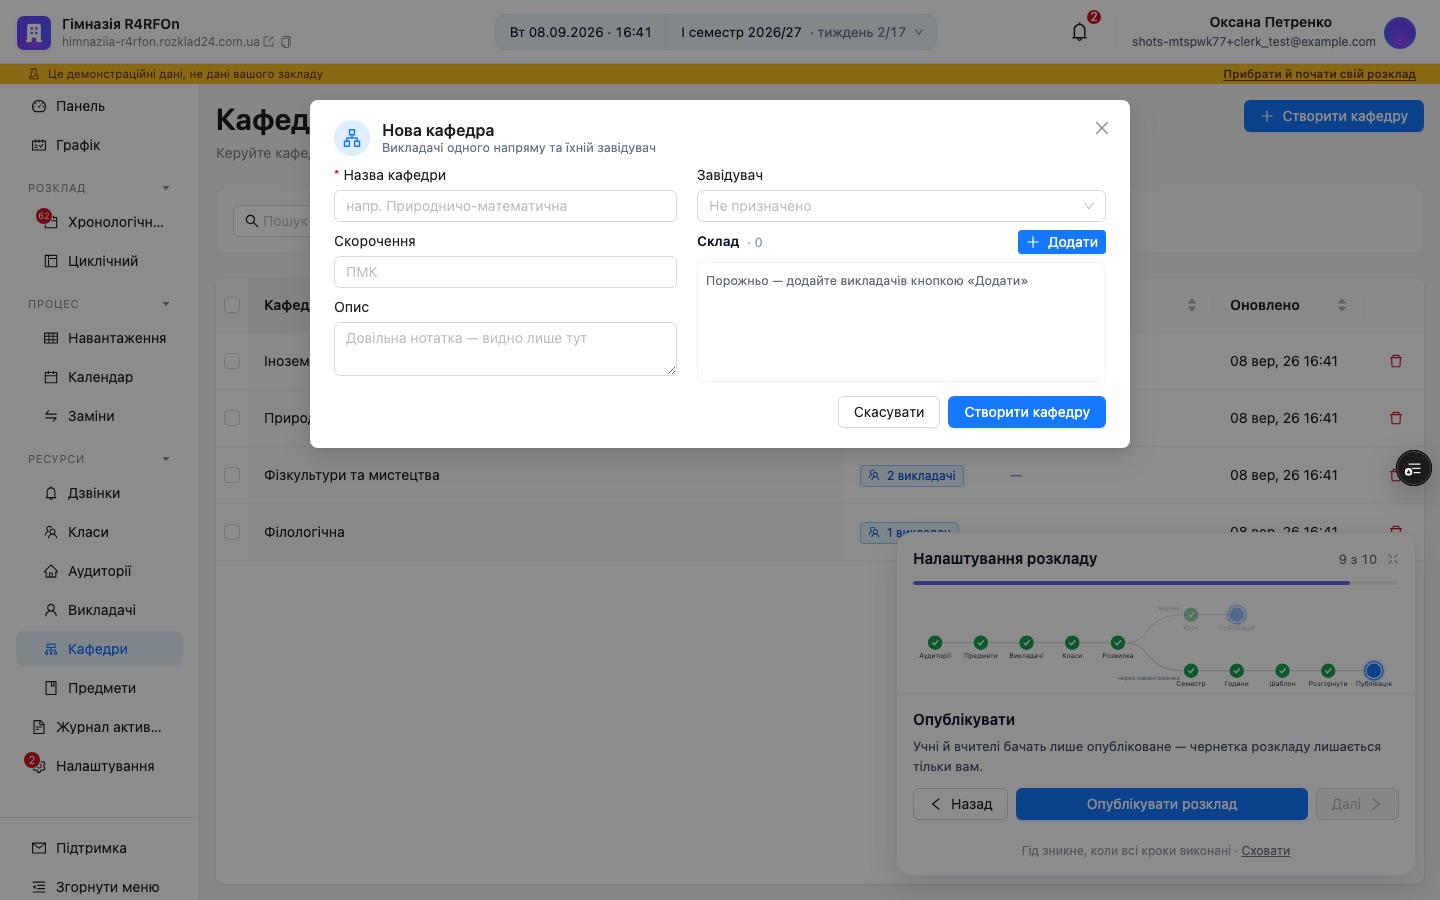This screenshot has width=1440, height=900.
Task: Click Додати to add teachers
Action: (1062, 242)
